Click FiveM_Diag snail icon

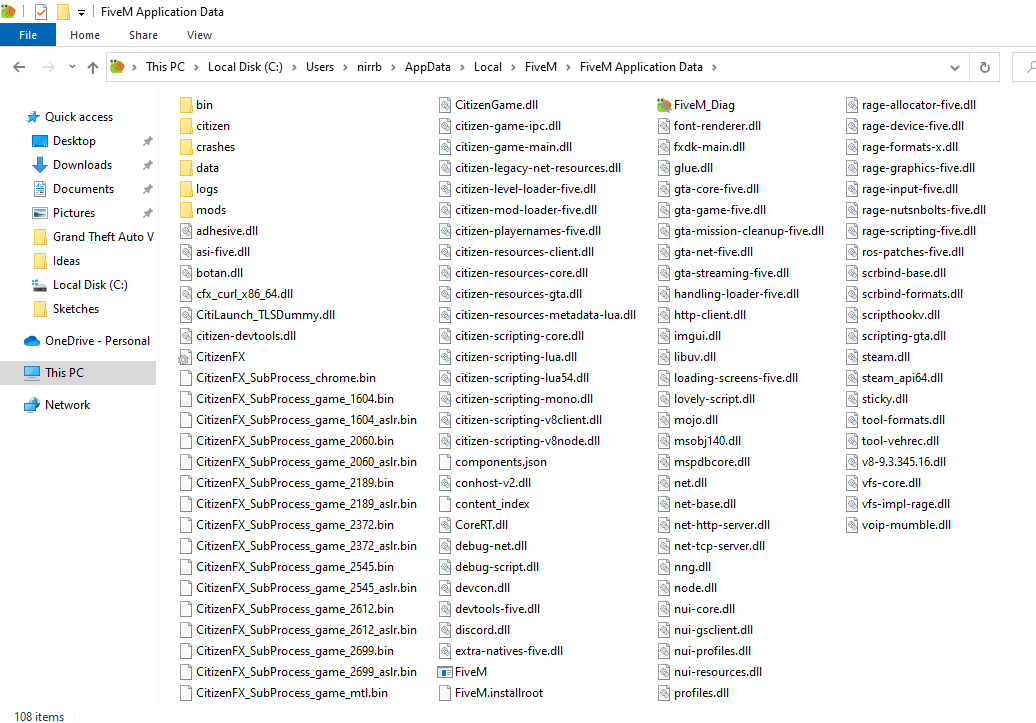tap(664, 105)
